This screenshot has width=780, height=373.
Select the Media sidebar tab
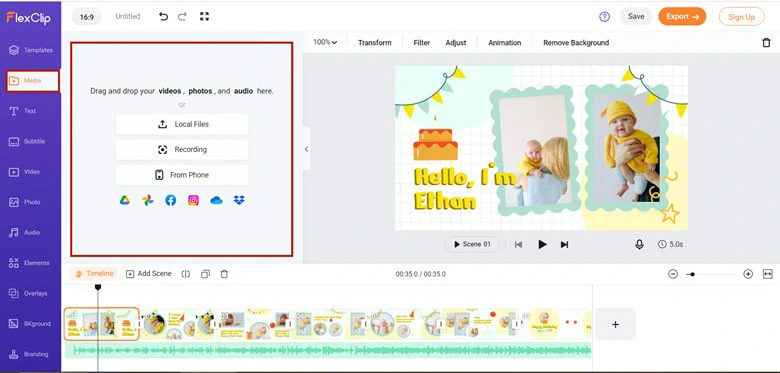pos(32,81)
